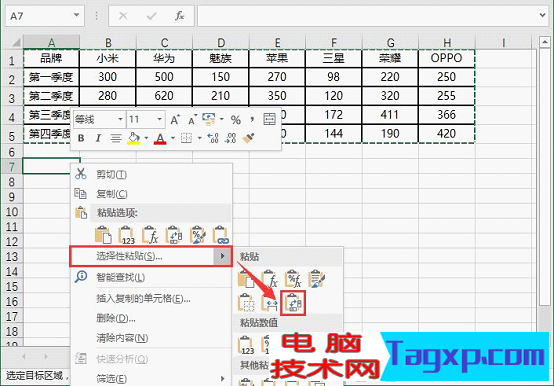Click cell with value 411
The width and height of the screenshot is (554, 386).
(390, 114)
